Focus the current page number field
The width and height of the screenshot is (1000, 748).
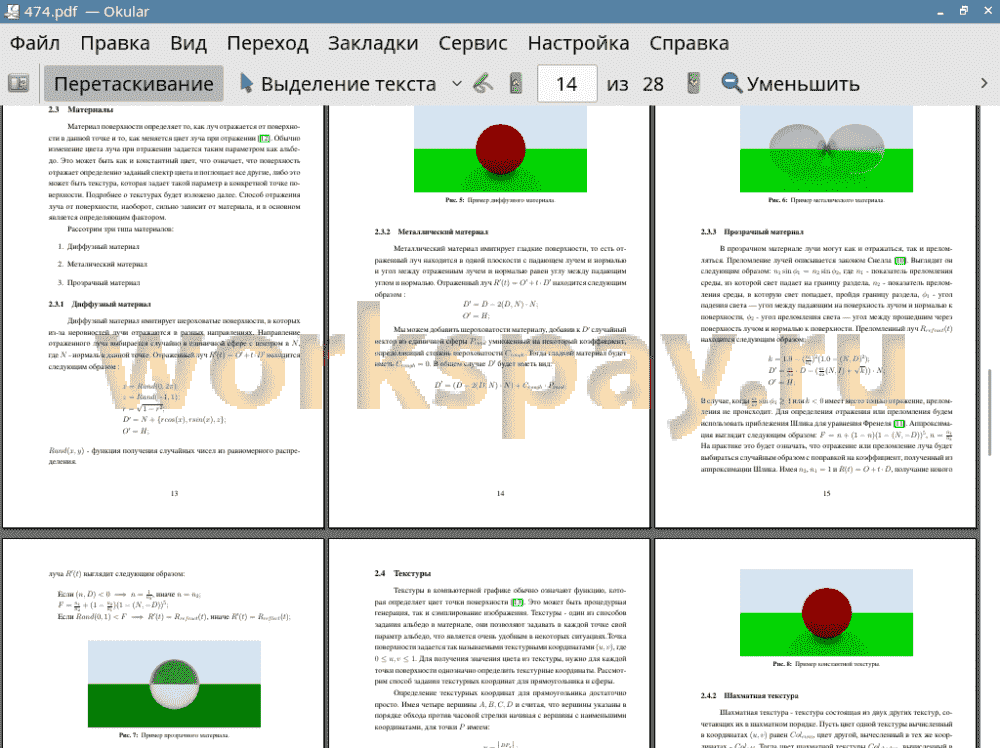567,84
